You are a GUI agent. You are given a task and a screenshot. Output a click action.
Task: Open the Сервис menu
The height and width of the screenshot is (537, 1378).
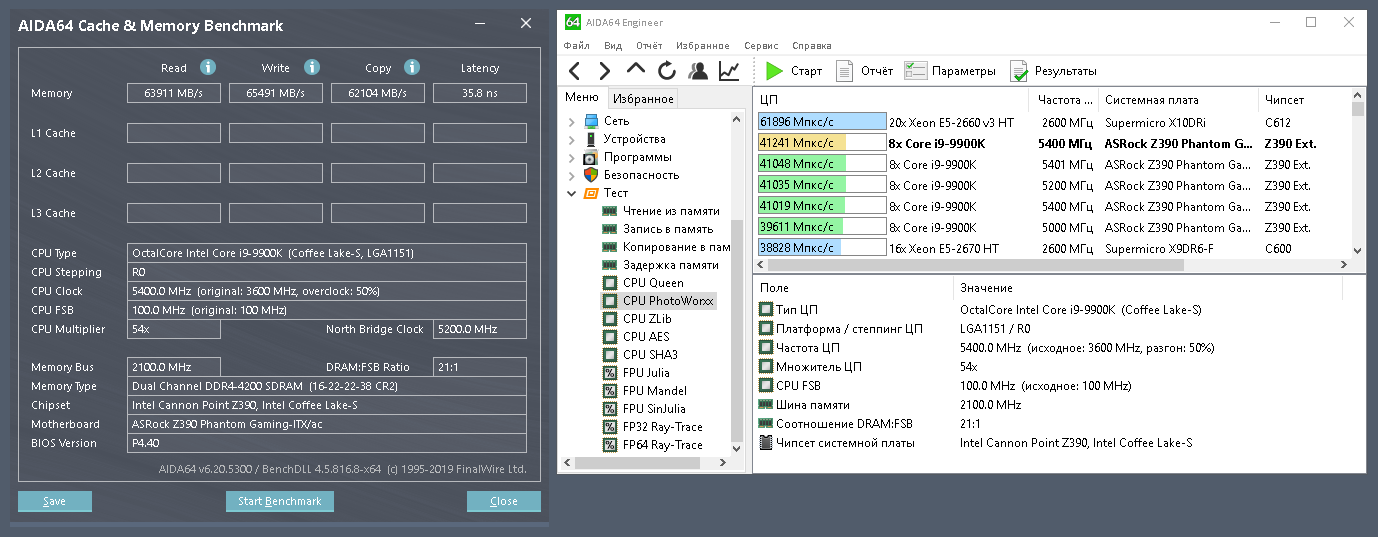click(761, 46)
